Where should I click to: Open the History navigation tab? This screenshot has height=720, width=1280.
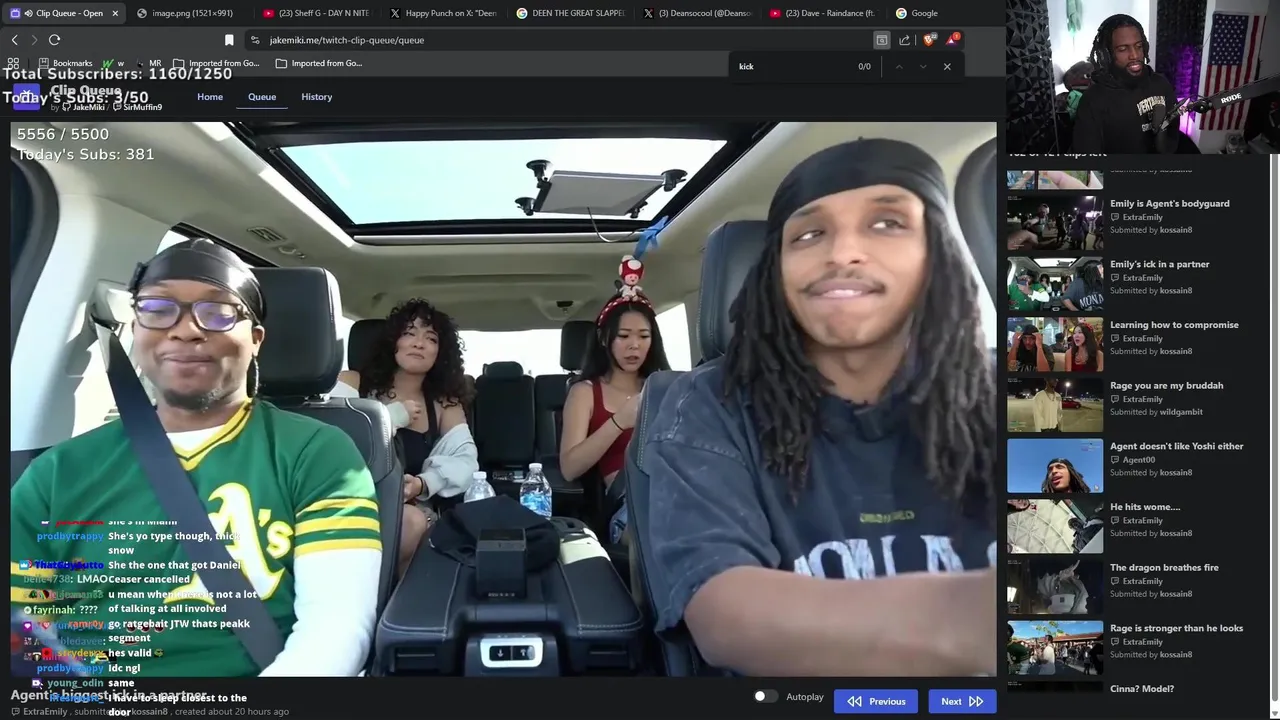tap(316, 97)
